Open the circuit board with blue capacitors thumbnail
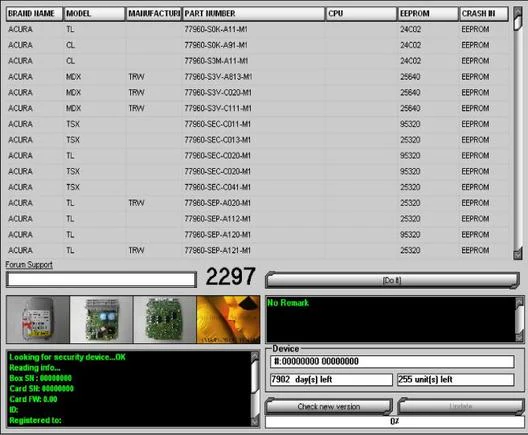The width and height of the screenshot is (528, 435). click(x=101, y=320)
